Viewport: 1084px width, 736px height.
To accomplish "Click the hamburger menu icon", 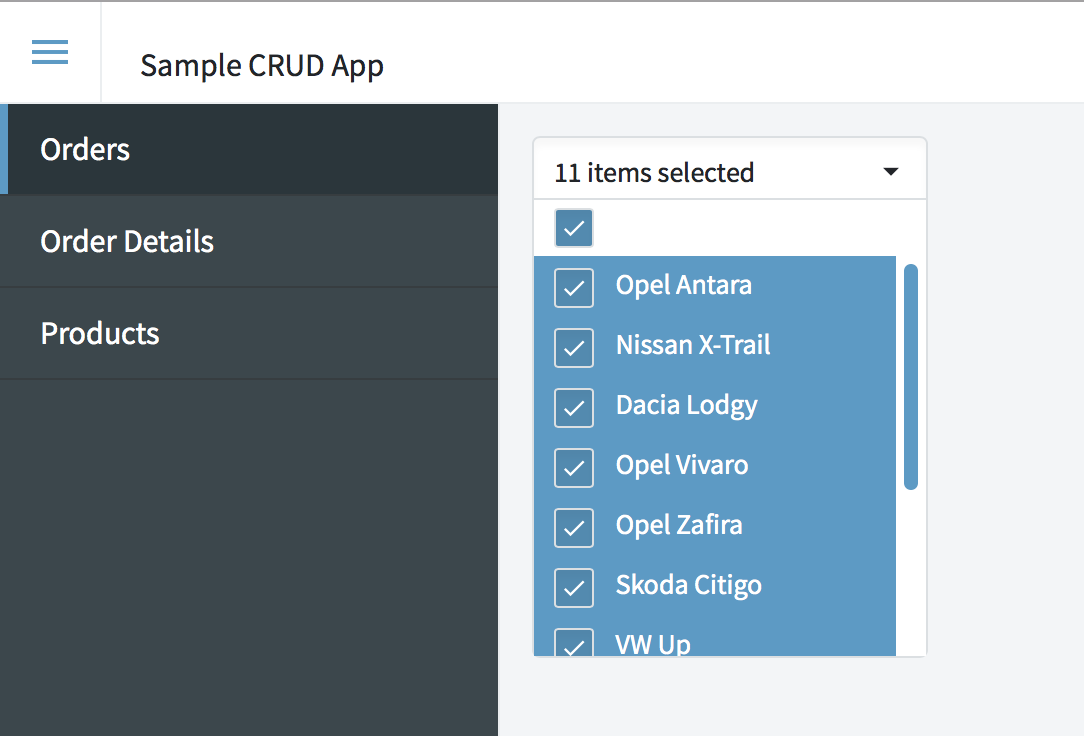I will pyautogui.click(x=50, y=51).
